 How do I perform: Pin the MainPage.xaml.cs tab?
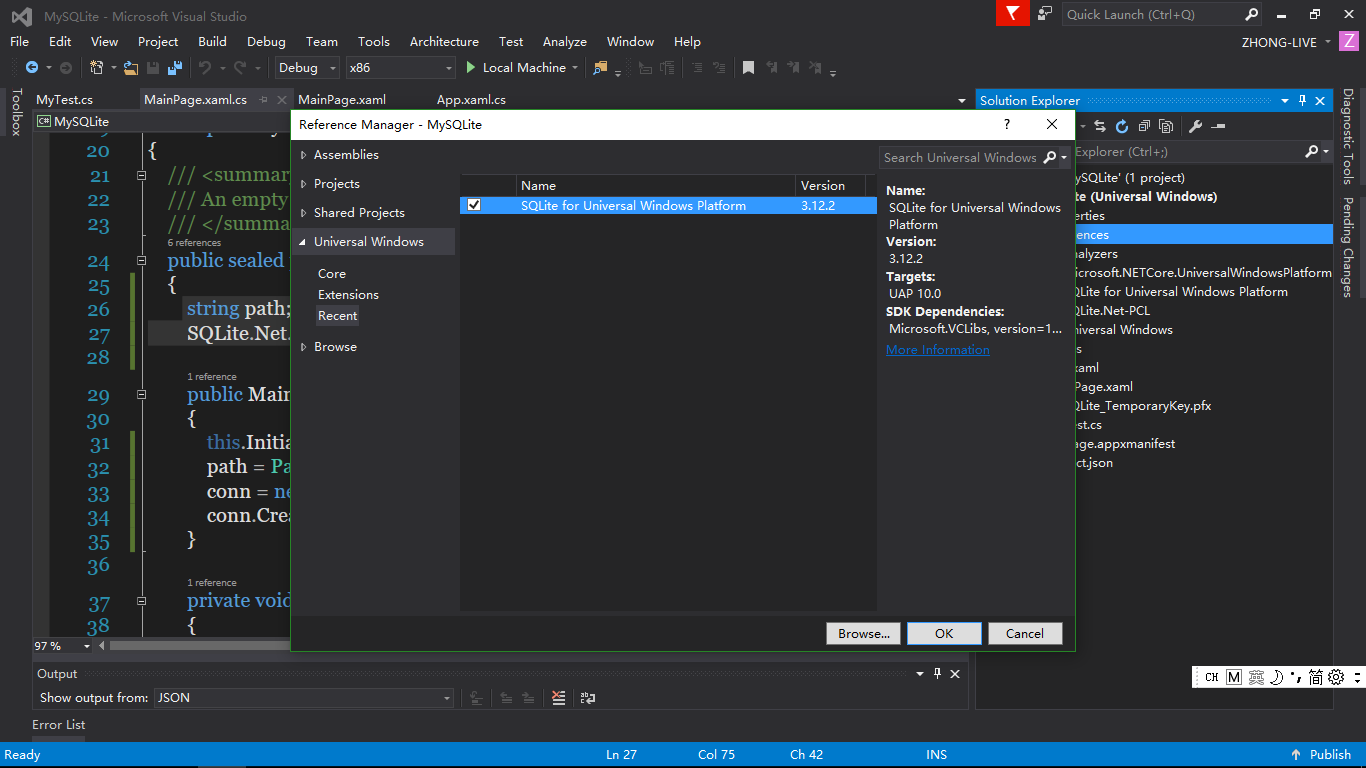click(x=264, y=100)
